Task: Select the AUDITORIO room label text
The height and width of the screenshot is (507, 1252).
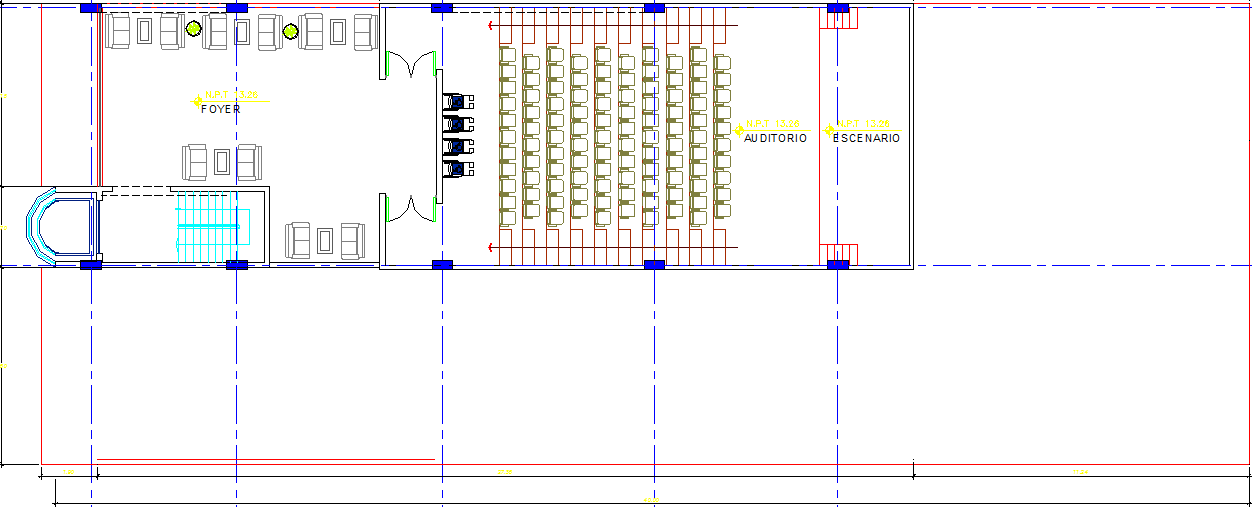Action: pos(775,139)
